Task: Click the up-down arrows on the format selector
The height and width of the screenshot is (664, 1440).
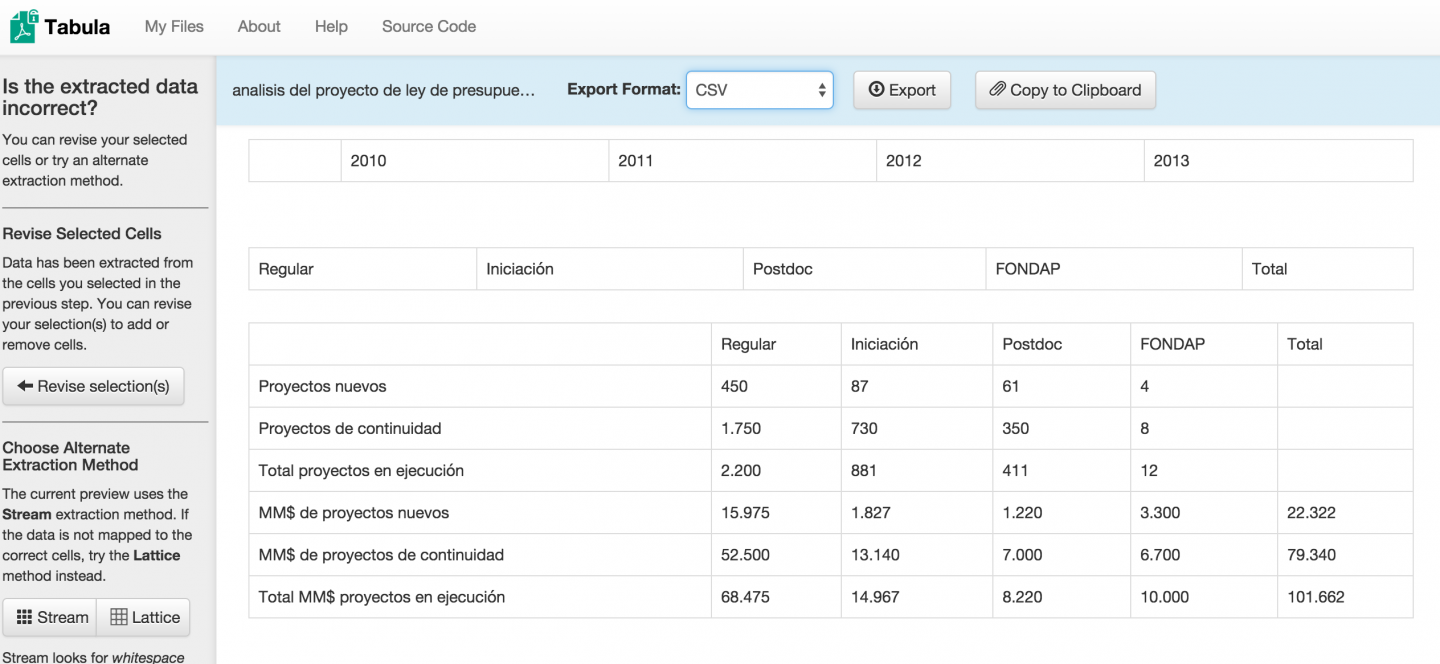Action: [822, 89]
